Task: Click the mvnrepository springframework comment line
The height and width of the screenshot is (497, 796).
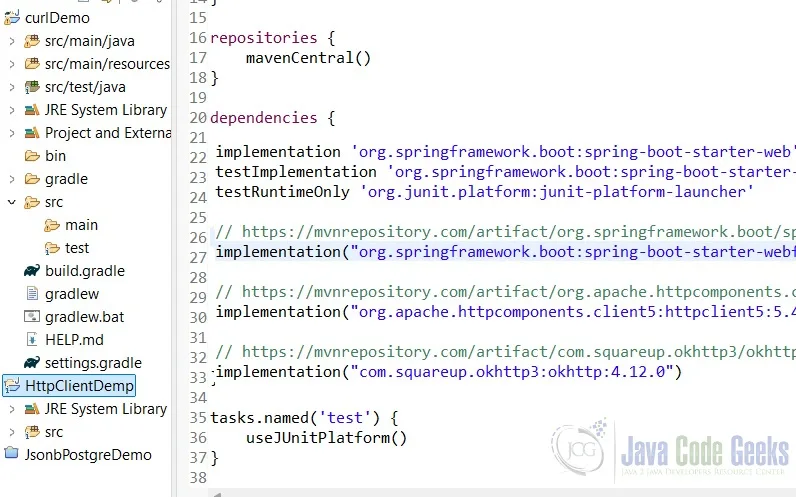Action: [x=505, y=232]
